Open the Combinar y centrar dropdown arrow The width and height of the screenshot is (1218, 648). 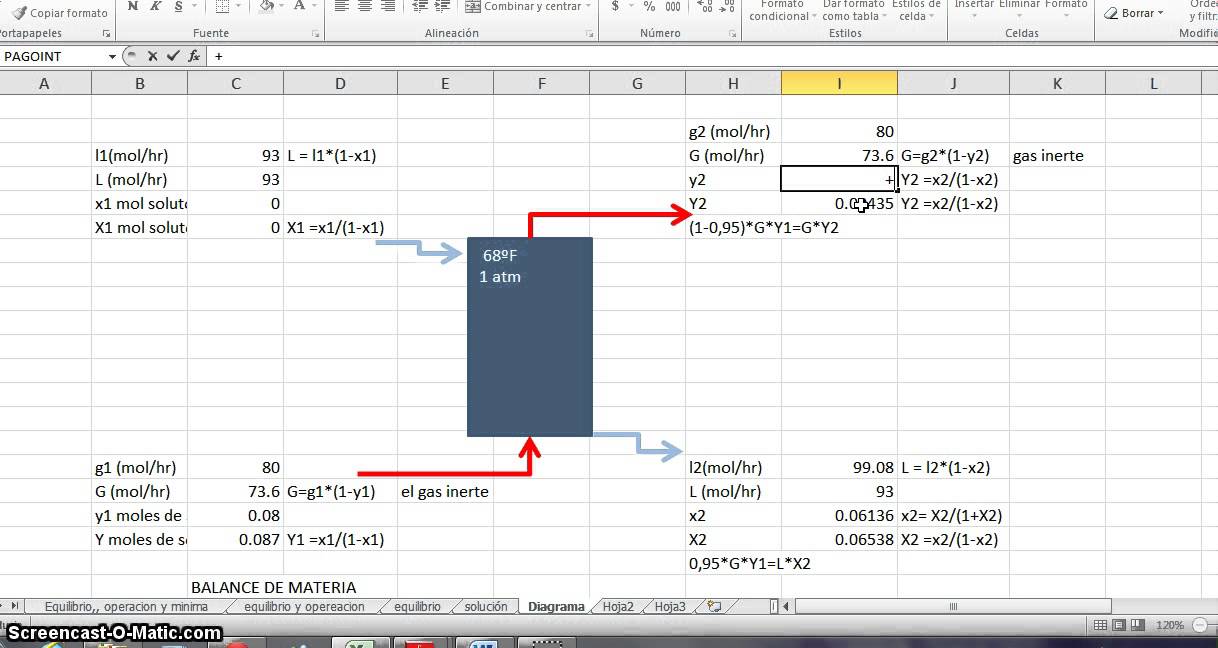[x=590, y=6]
